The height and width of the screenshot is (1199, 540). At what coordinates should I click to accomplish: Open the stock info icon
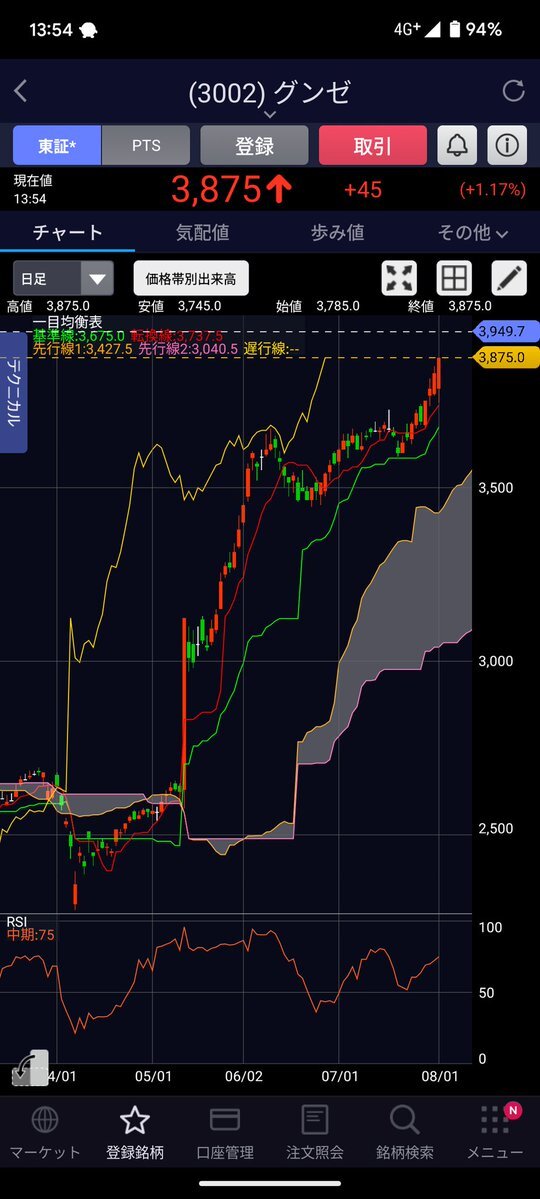[x=507, y=145]
